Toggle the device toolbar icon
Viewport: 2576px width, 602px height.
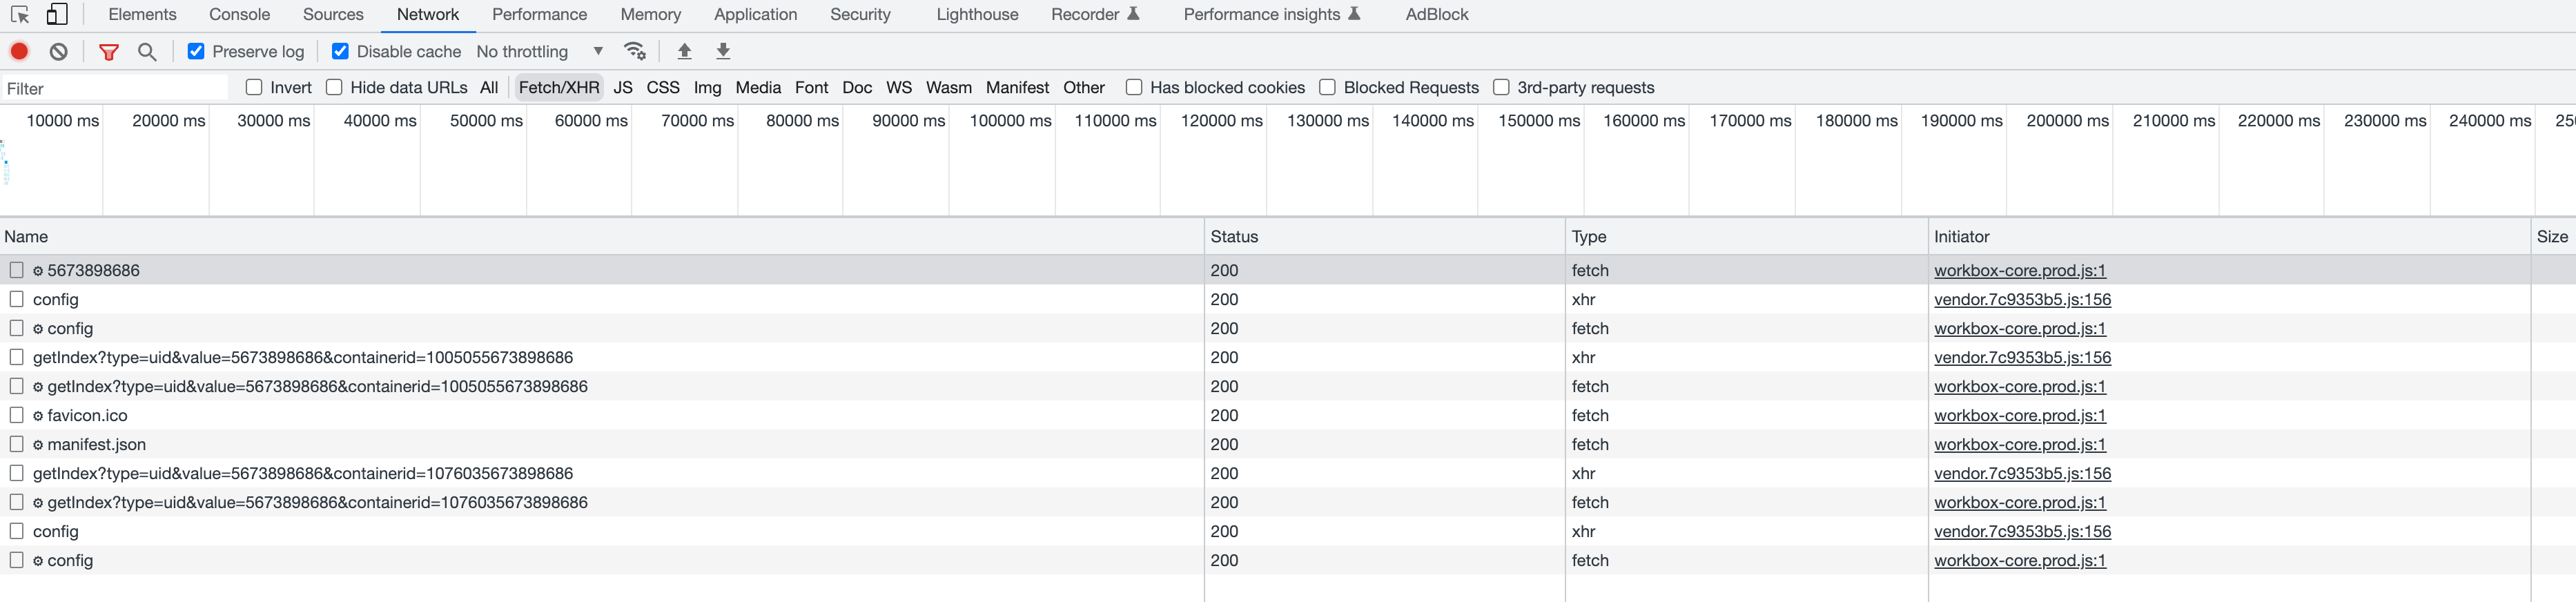(x=57, y=15)
